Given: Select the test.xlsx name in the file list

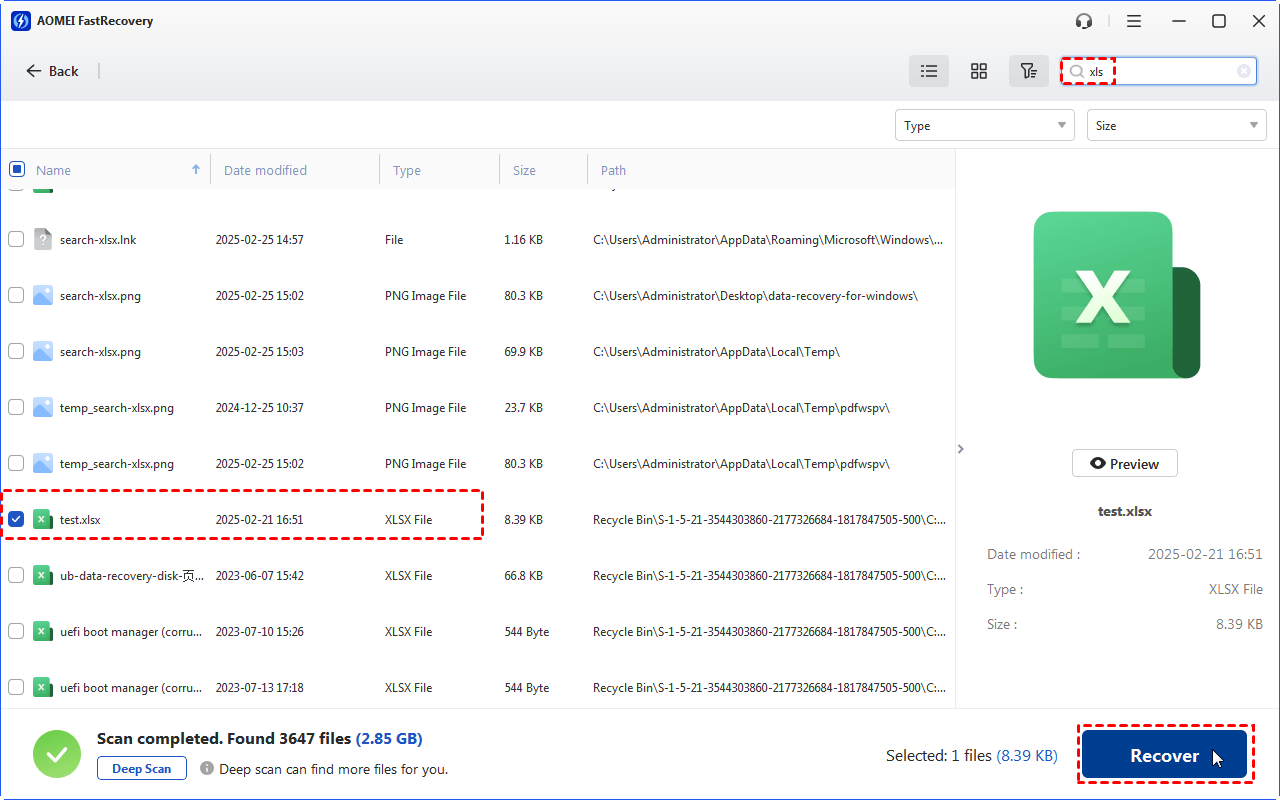Looking at the screenshot, I should [x=80, y=520].
